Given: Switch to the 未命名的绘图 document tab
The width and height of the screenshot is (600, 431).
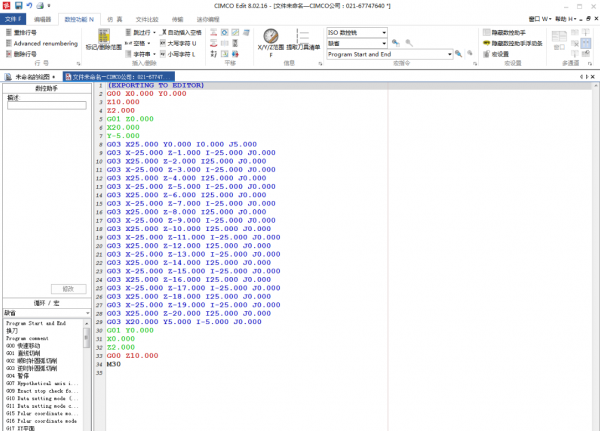Looking at the screenshot, I should tap(31, 77).
